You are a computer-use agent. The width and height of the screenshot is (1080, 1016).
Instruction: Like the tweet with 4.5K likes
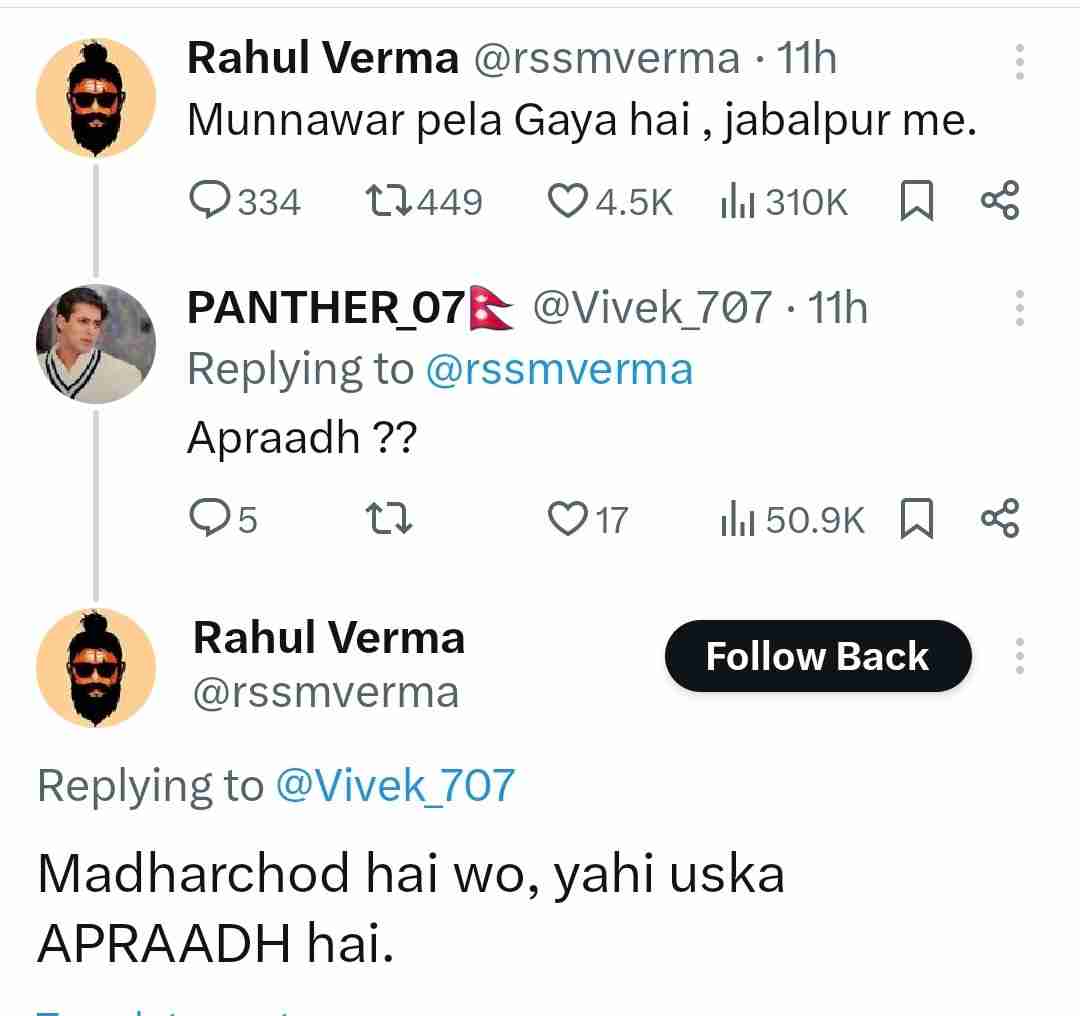click(x=569, y=202)
